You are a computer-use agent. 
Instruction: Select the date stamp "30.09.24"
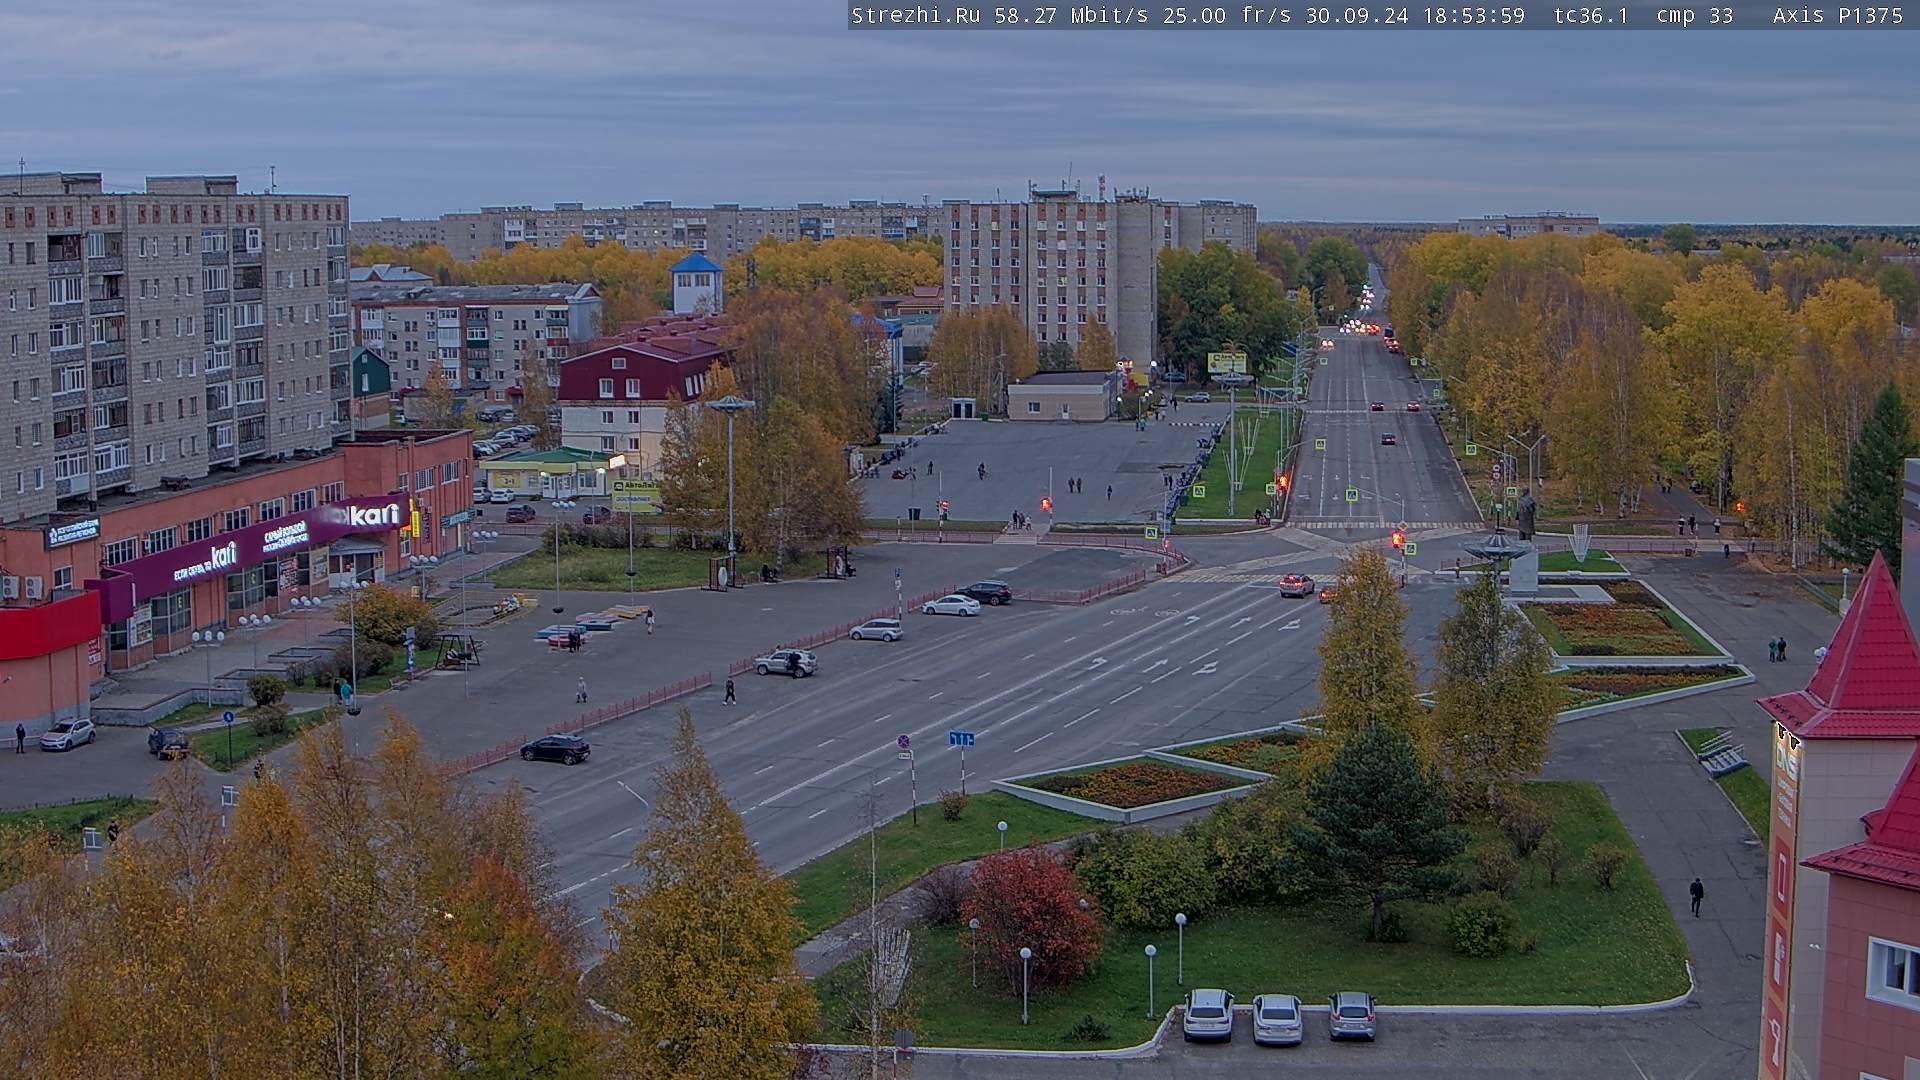[x=1356, y=15]
